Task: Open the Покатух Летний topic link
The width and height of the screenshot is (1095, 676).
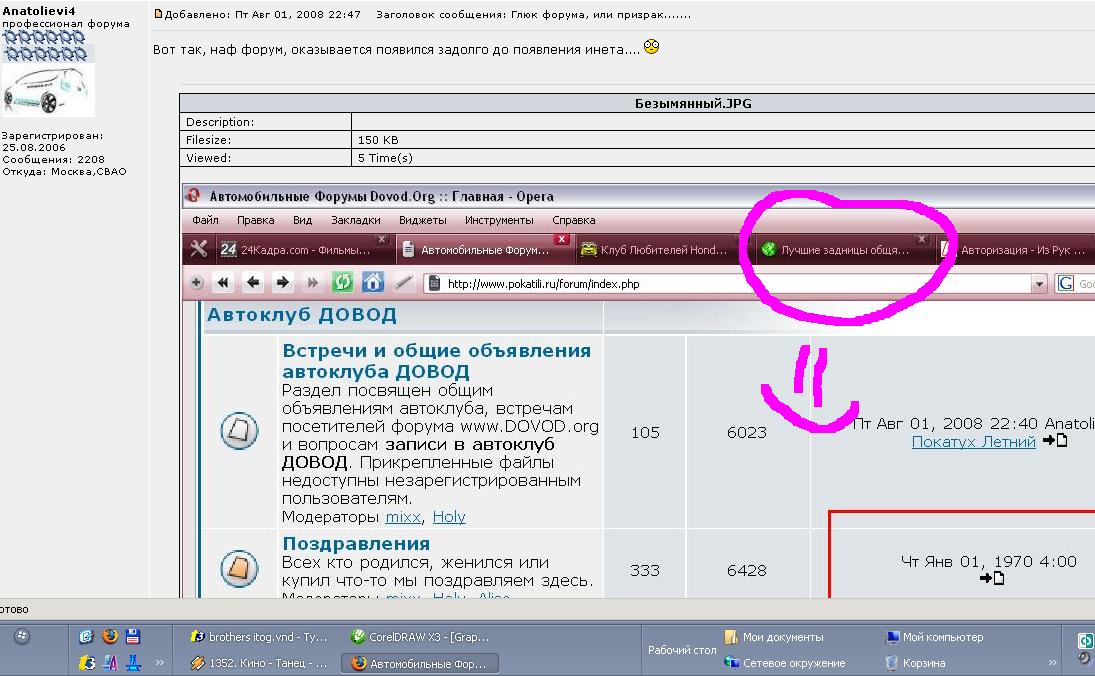Action: [x=973, y=441]
